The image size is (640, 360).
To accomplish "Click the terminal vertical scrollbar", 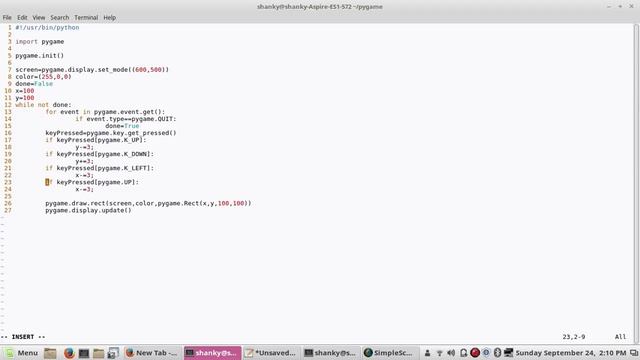I will click(x=636, y=184).
